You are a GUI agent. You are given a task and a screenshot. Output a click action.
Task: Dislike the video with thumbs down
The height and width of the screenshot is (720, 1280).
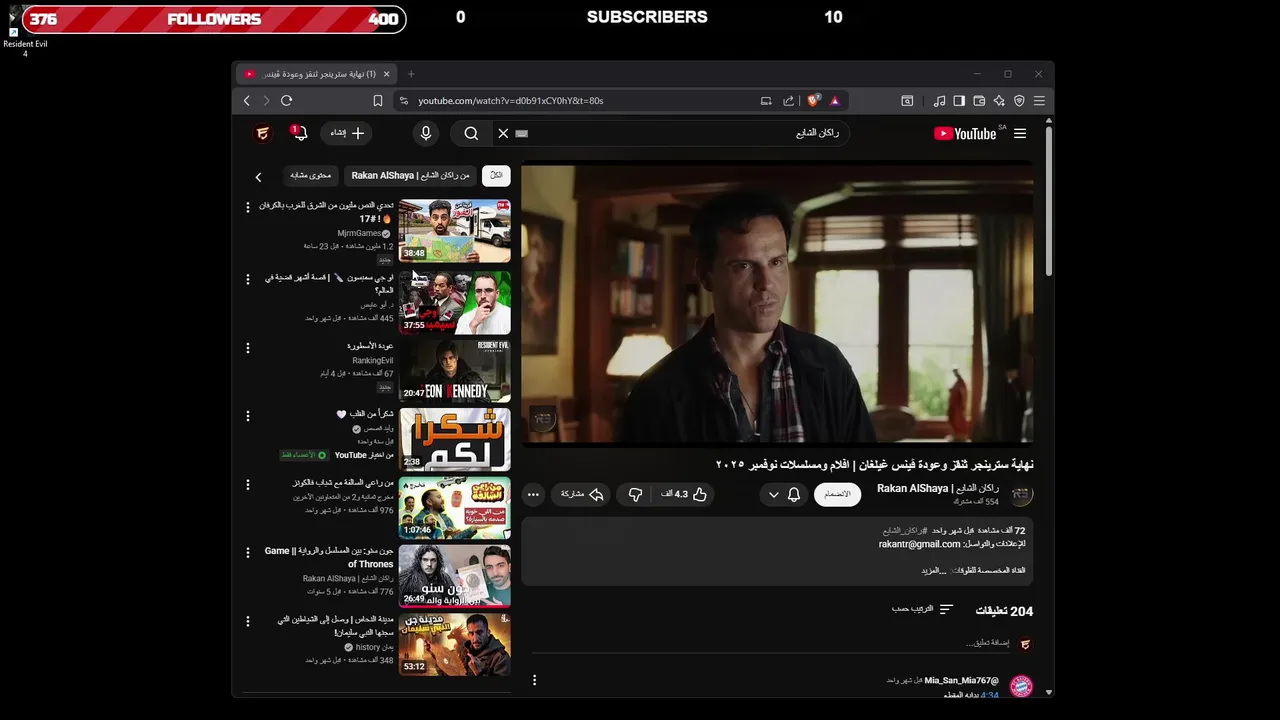pyautogui.click(x=635, y=494)
